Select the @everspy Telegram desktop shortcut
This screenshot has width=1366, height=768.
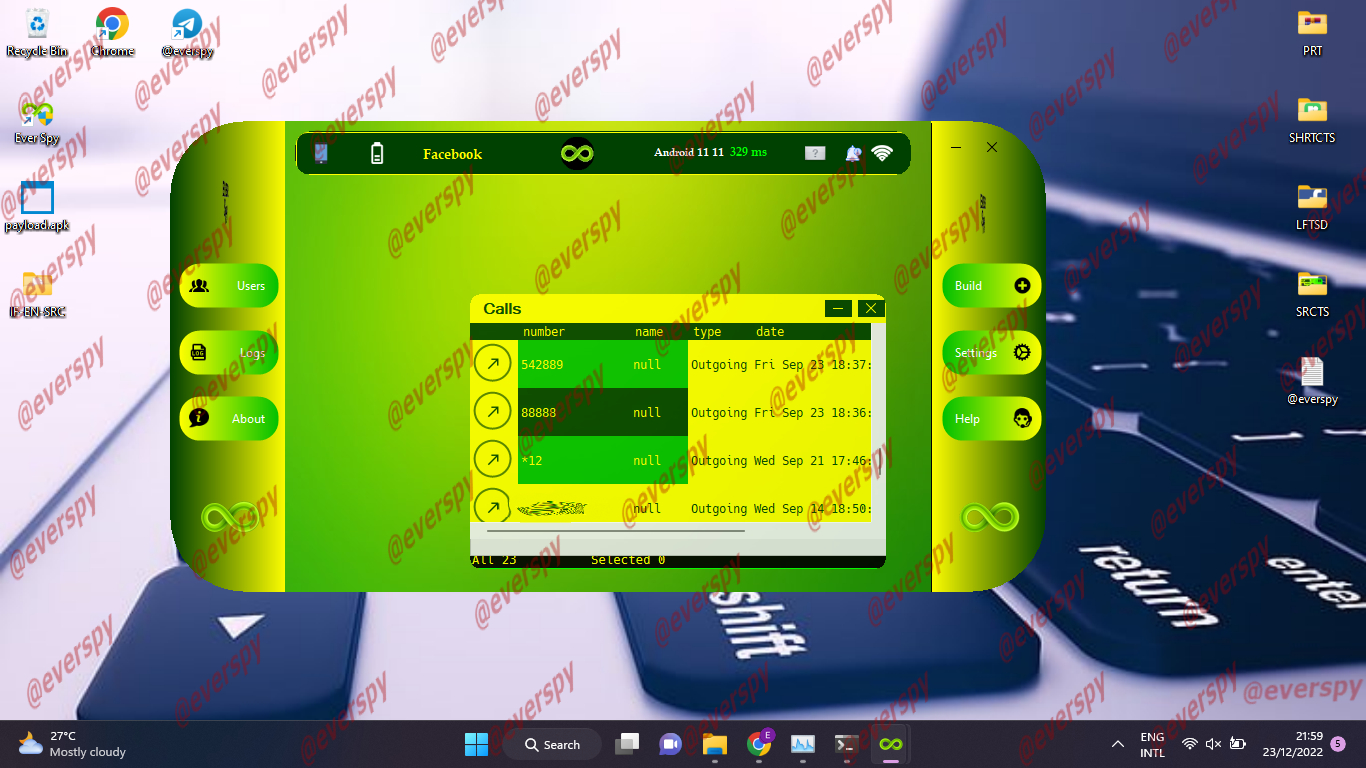pyautogui.click(x=187, y=32)
